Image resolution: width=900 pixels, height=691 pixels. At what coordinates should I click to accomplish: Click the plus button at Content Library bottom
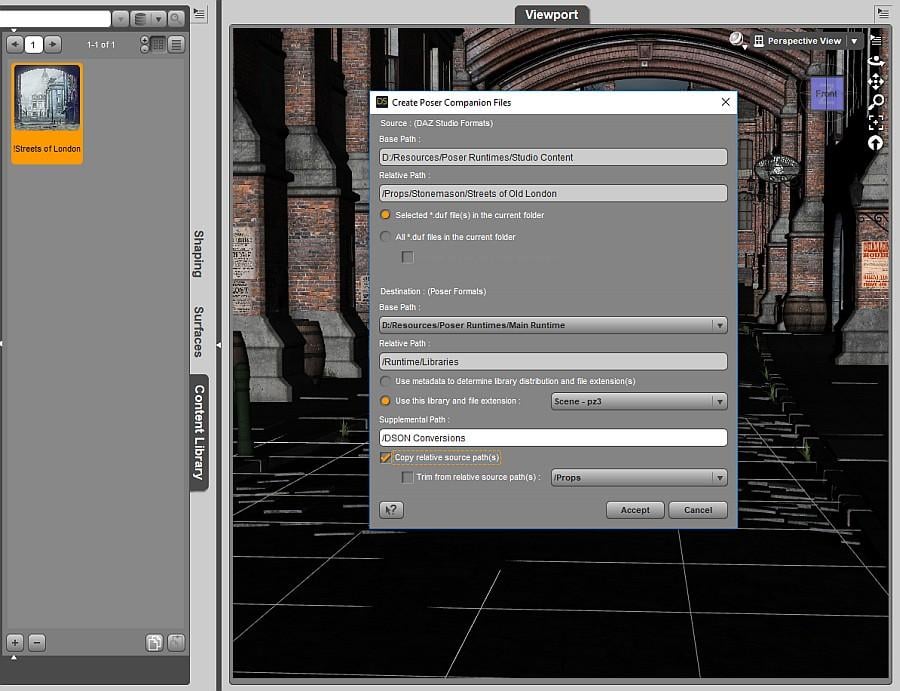point(15,643)
